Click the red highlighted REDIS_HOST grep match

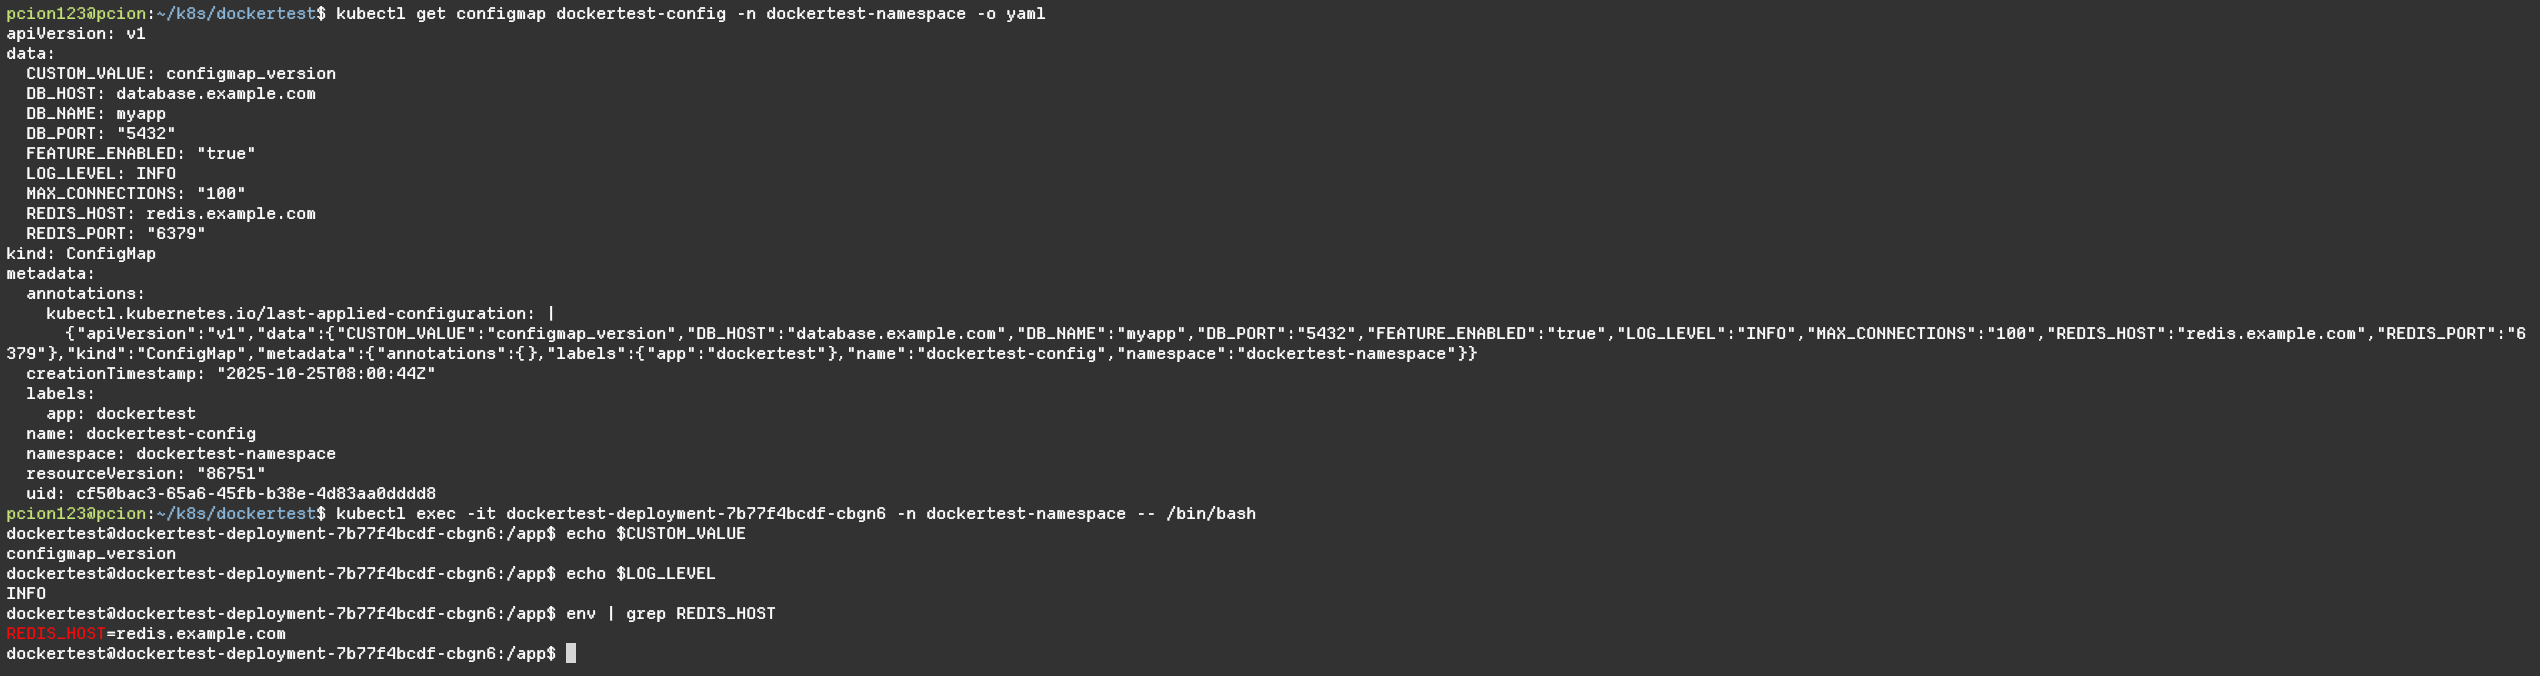pyautogui.click(x=56, y=634)
